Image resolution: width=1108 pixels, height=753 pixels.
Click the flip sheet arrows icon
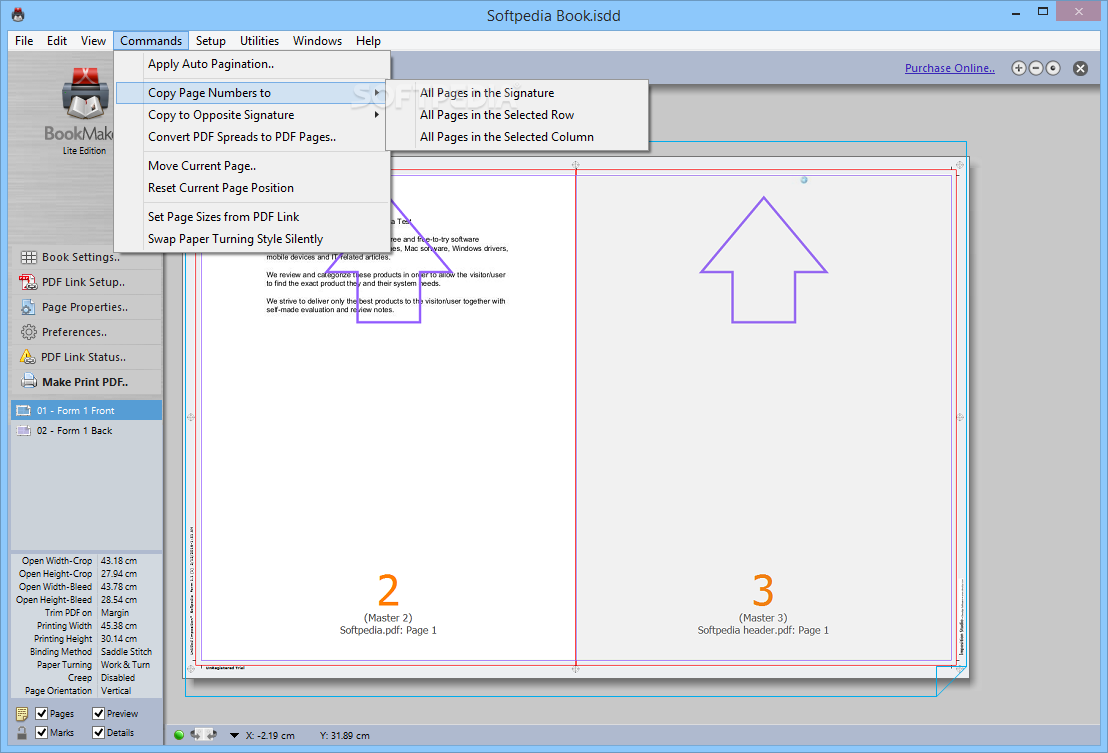tap(204, 735)
